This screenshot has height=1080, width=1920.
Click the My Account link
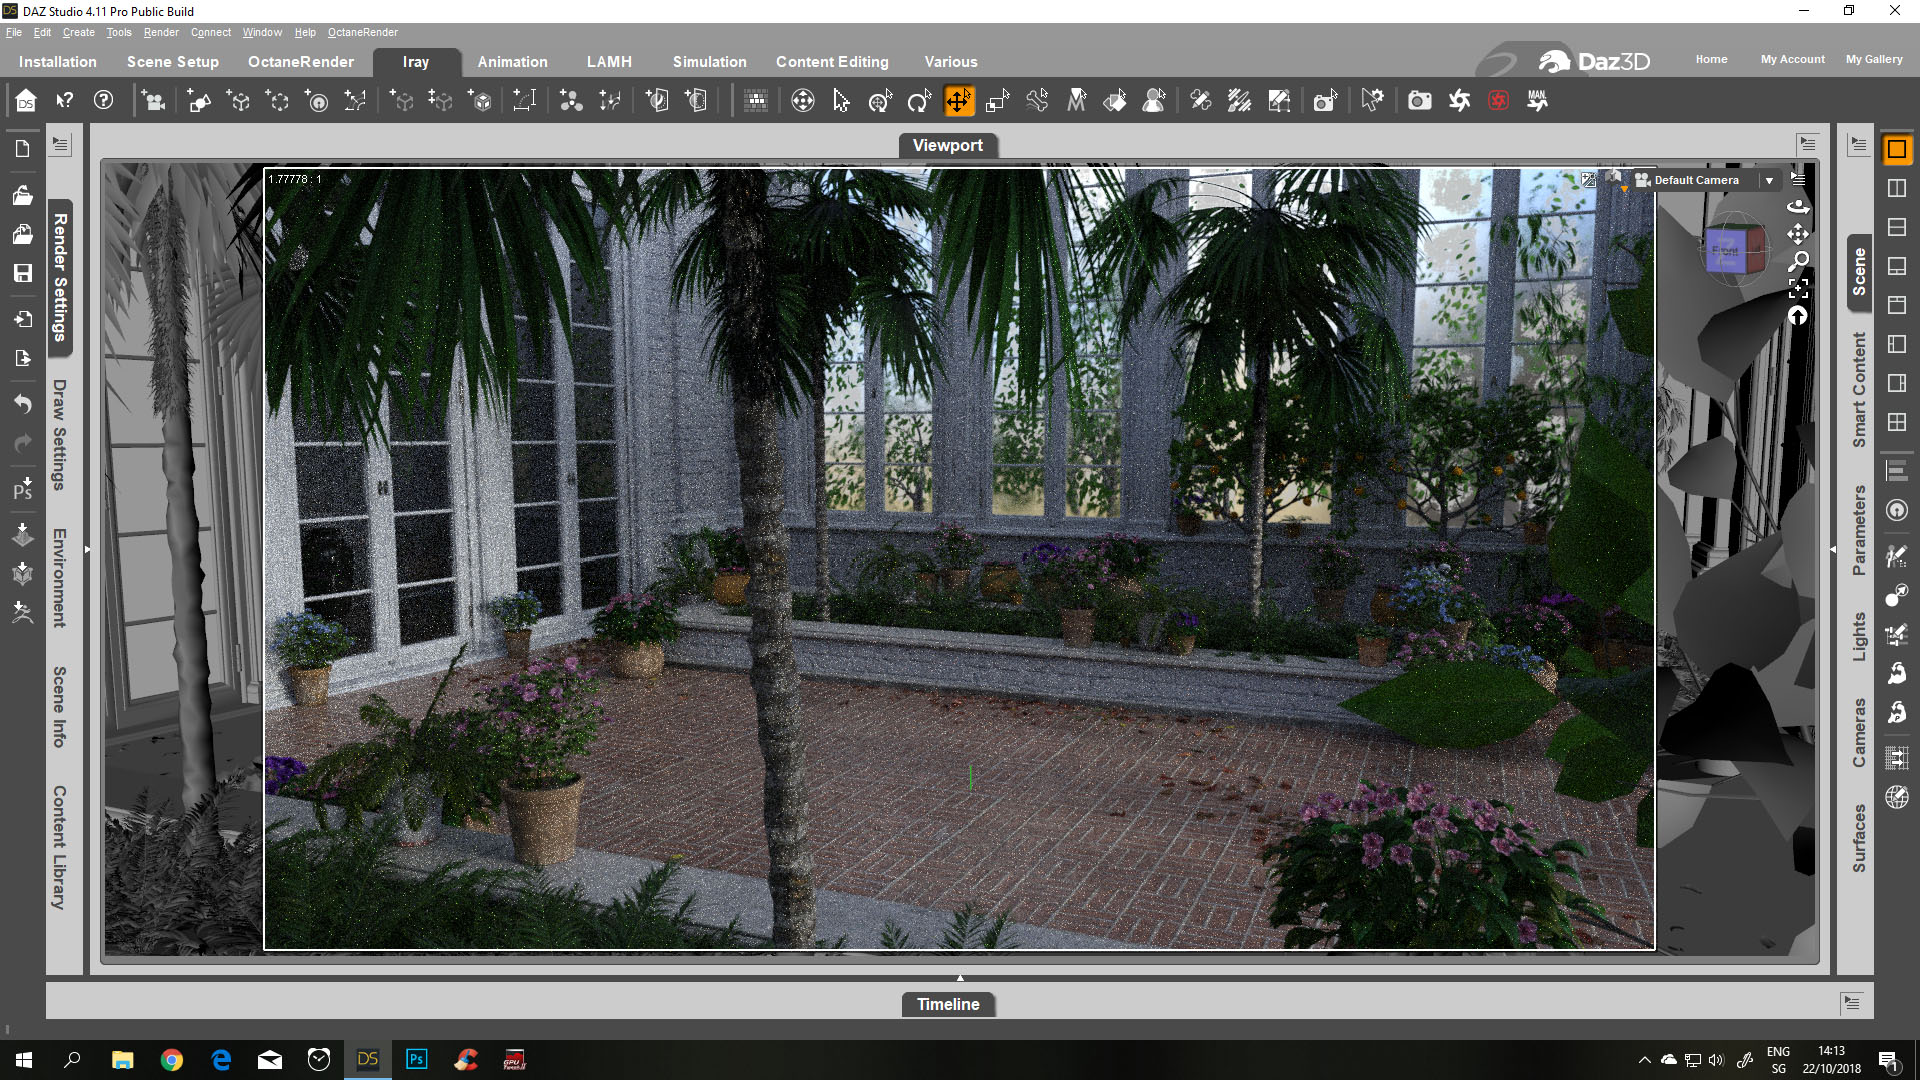[1792, 59]
